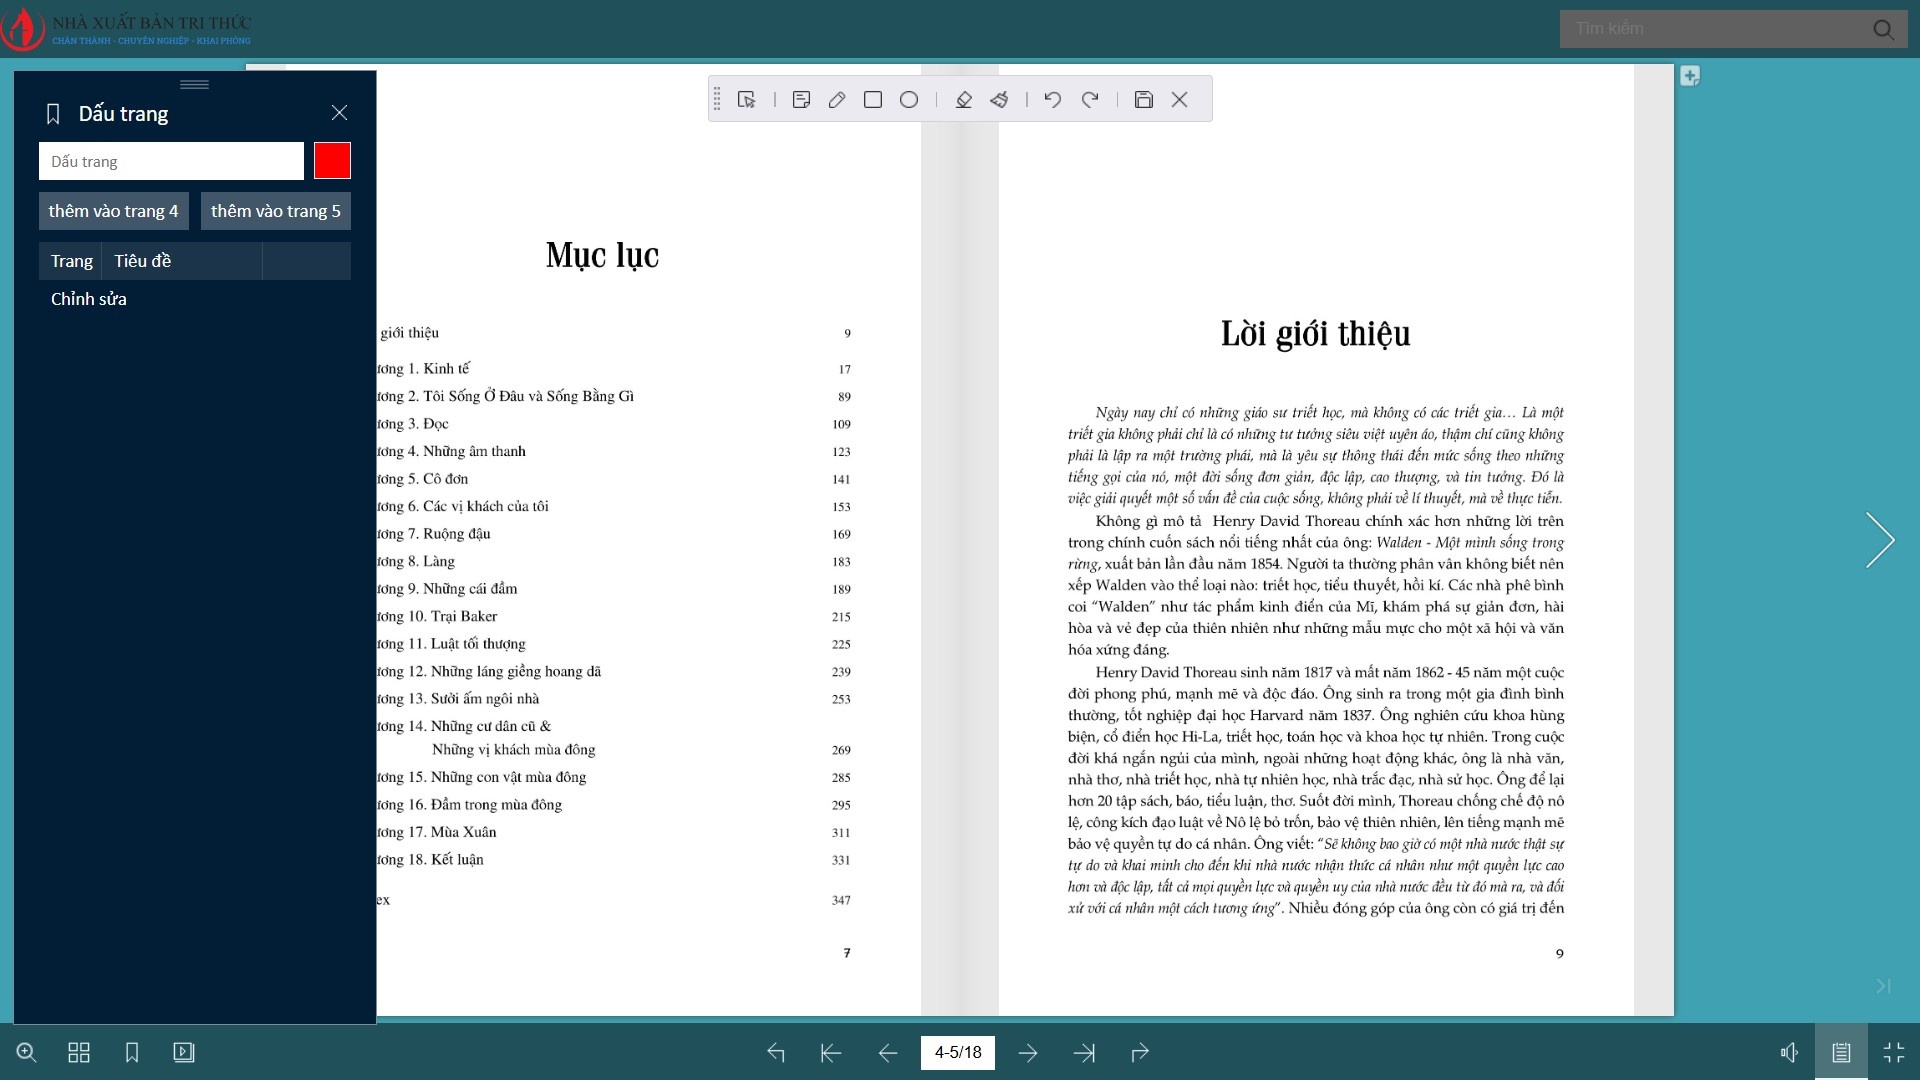
Task: Advance to the next page spread
Action: click(x=1029, y=1052)
